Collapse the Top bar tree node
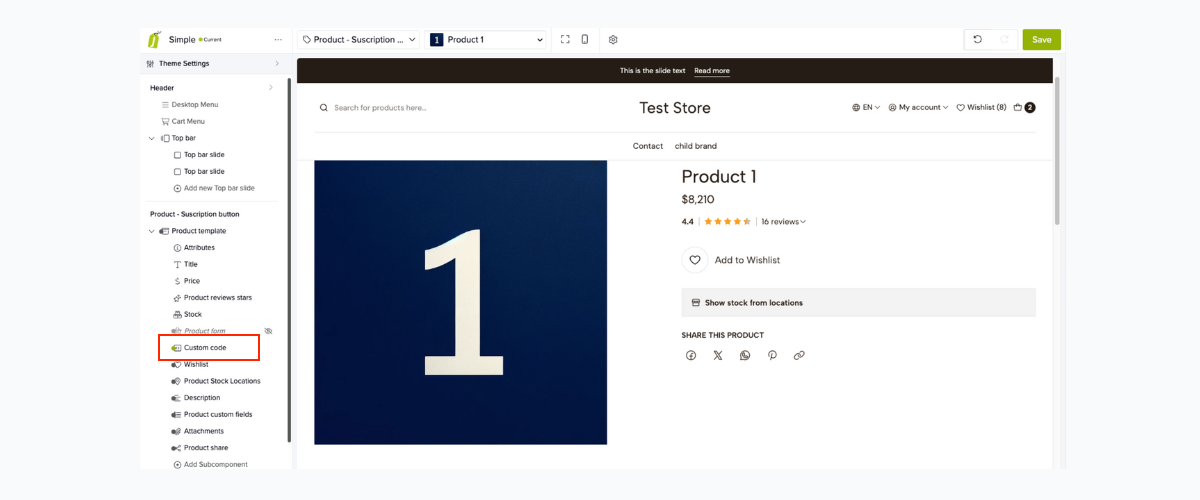Viewport: 1200px width, 500px height. tap(152, 138)
